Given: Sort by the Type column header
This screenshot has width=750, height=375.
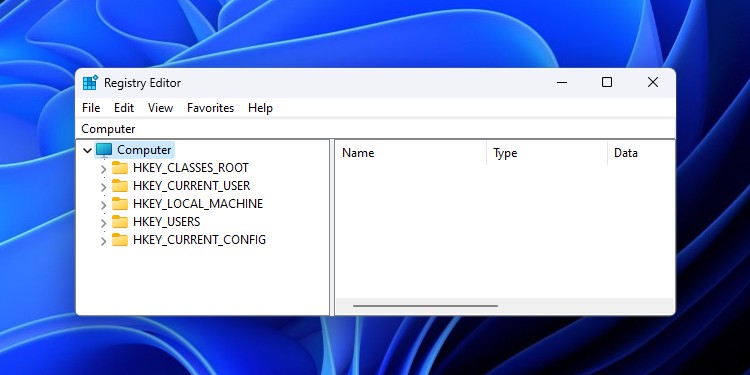Looking at the screenshot, I should [x=547, y=153].
